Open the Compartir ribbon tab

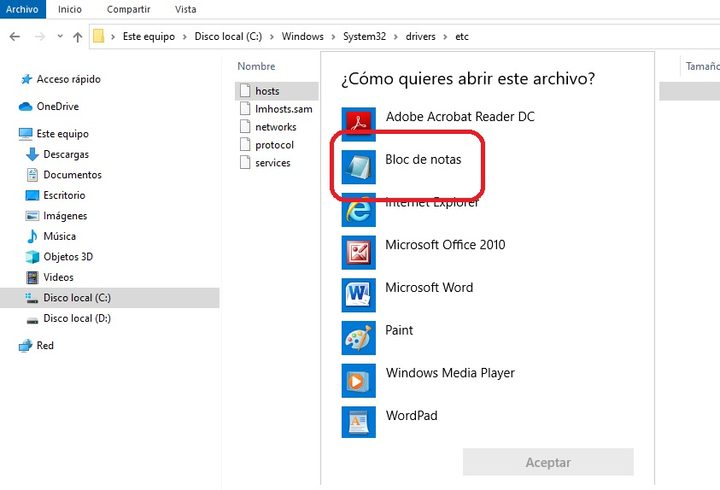pos(129,9)
